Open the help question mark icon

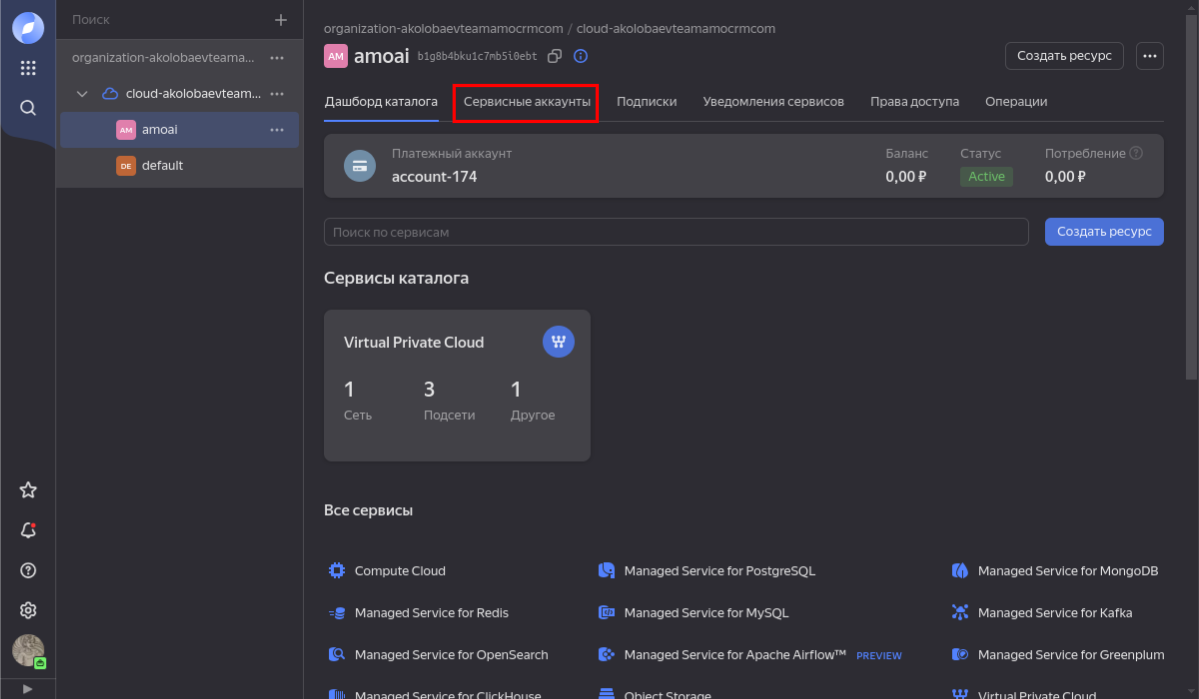click(x=28, y=570)
